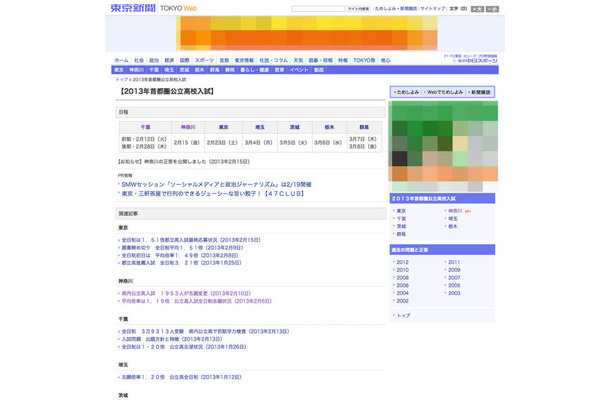Click Webでためしよみ in sidebar box
610x400 pixels.
pos(445,92)
